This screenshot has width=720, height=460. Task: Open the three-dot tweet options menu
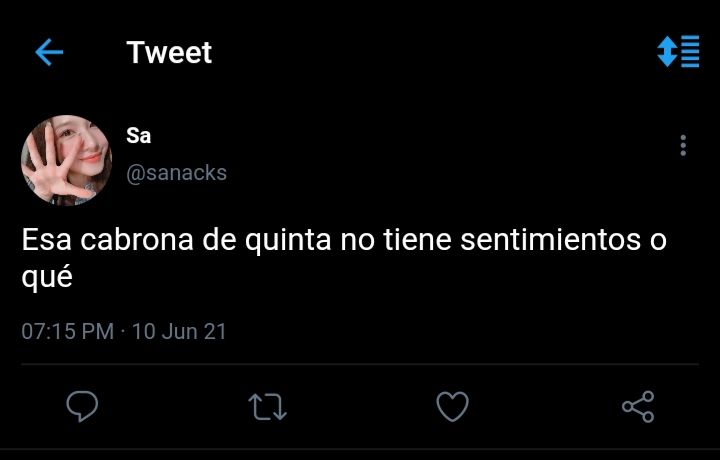(683, 146)
